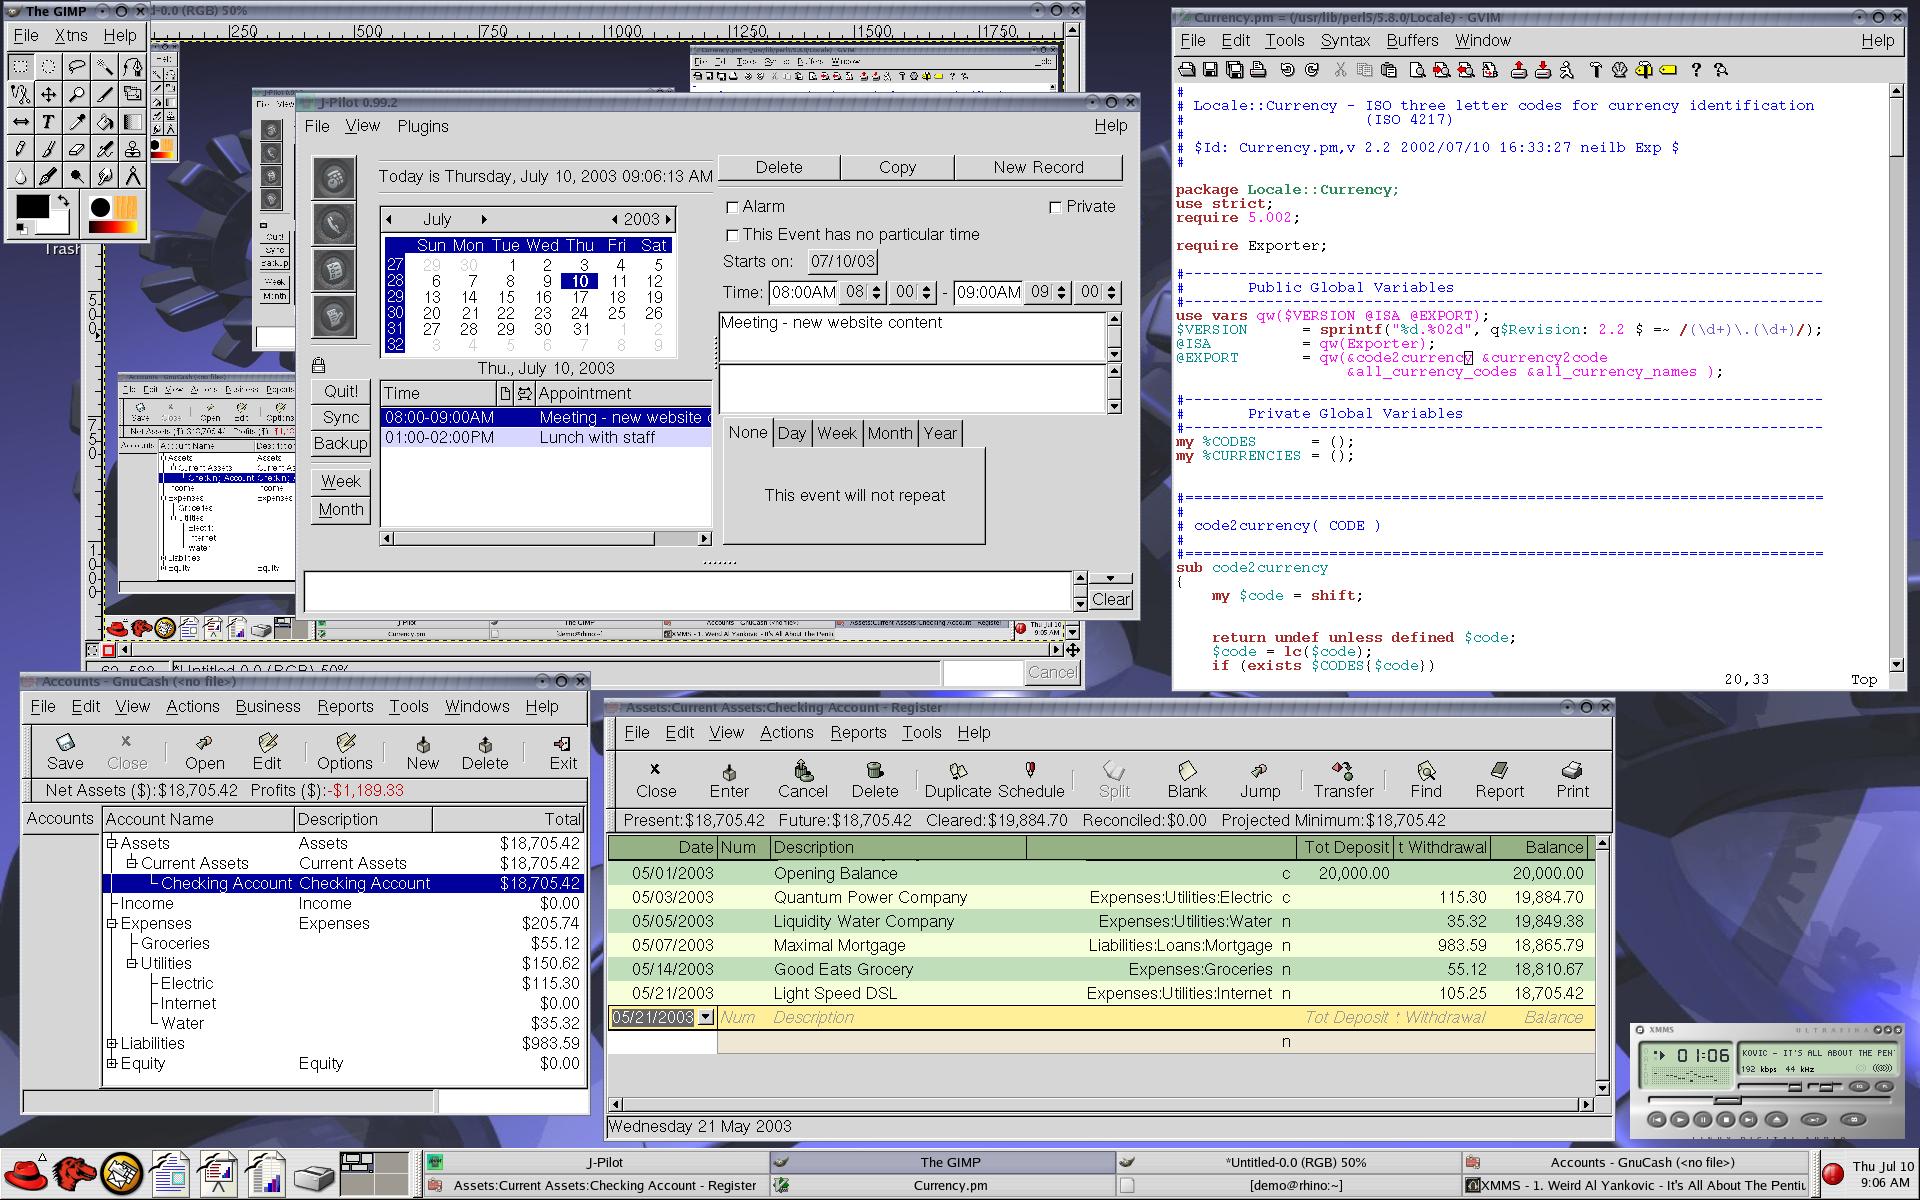
Task: Open the Plugins menu in J-Pilot
Action: coord(423,126)
